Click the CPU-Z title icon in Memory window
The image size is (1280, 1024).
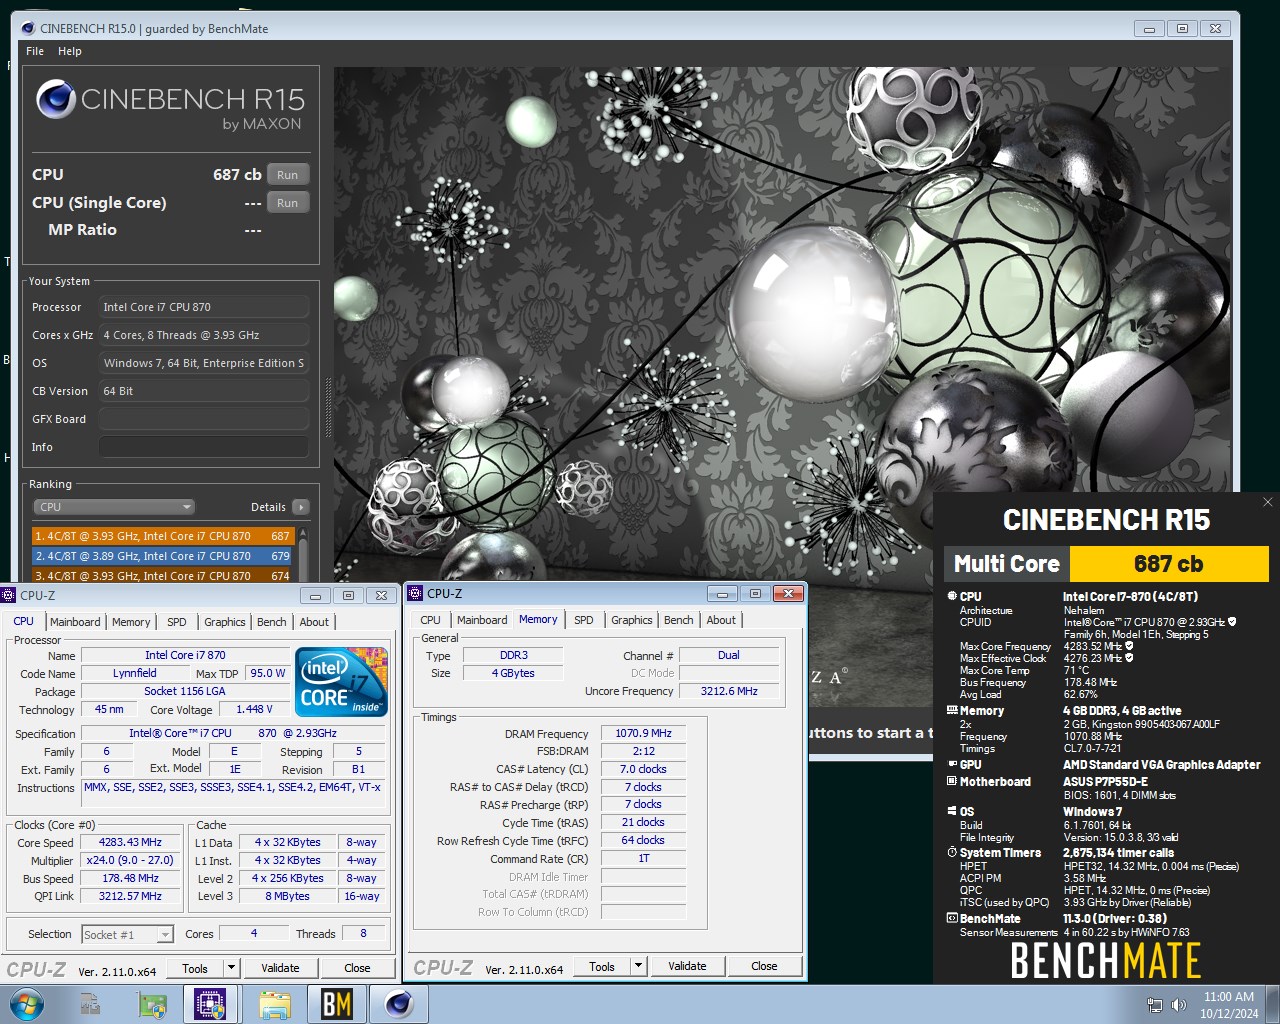[416, 593]
